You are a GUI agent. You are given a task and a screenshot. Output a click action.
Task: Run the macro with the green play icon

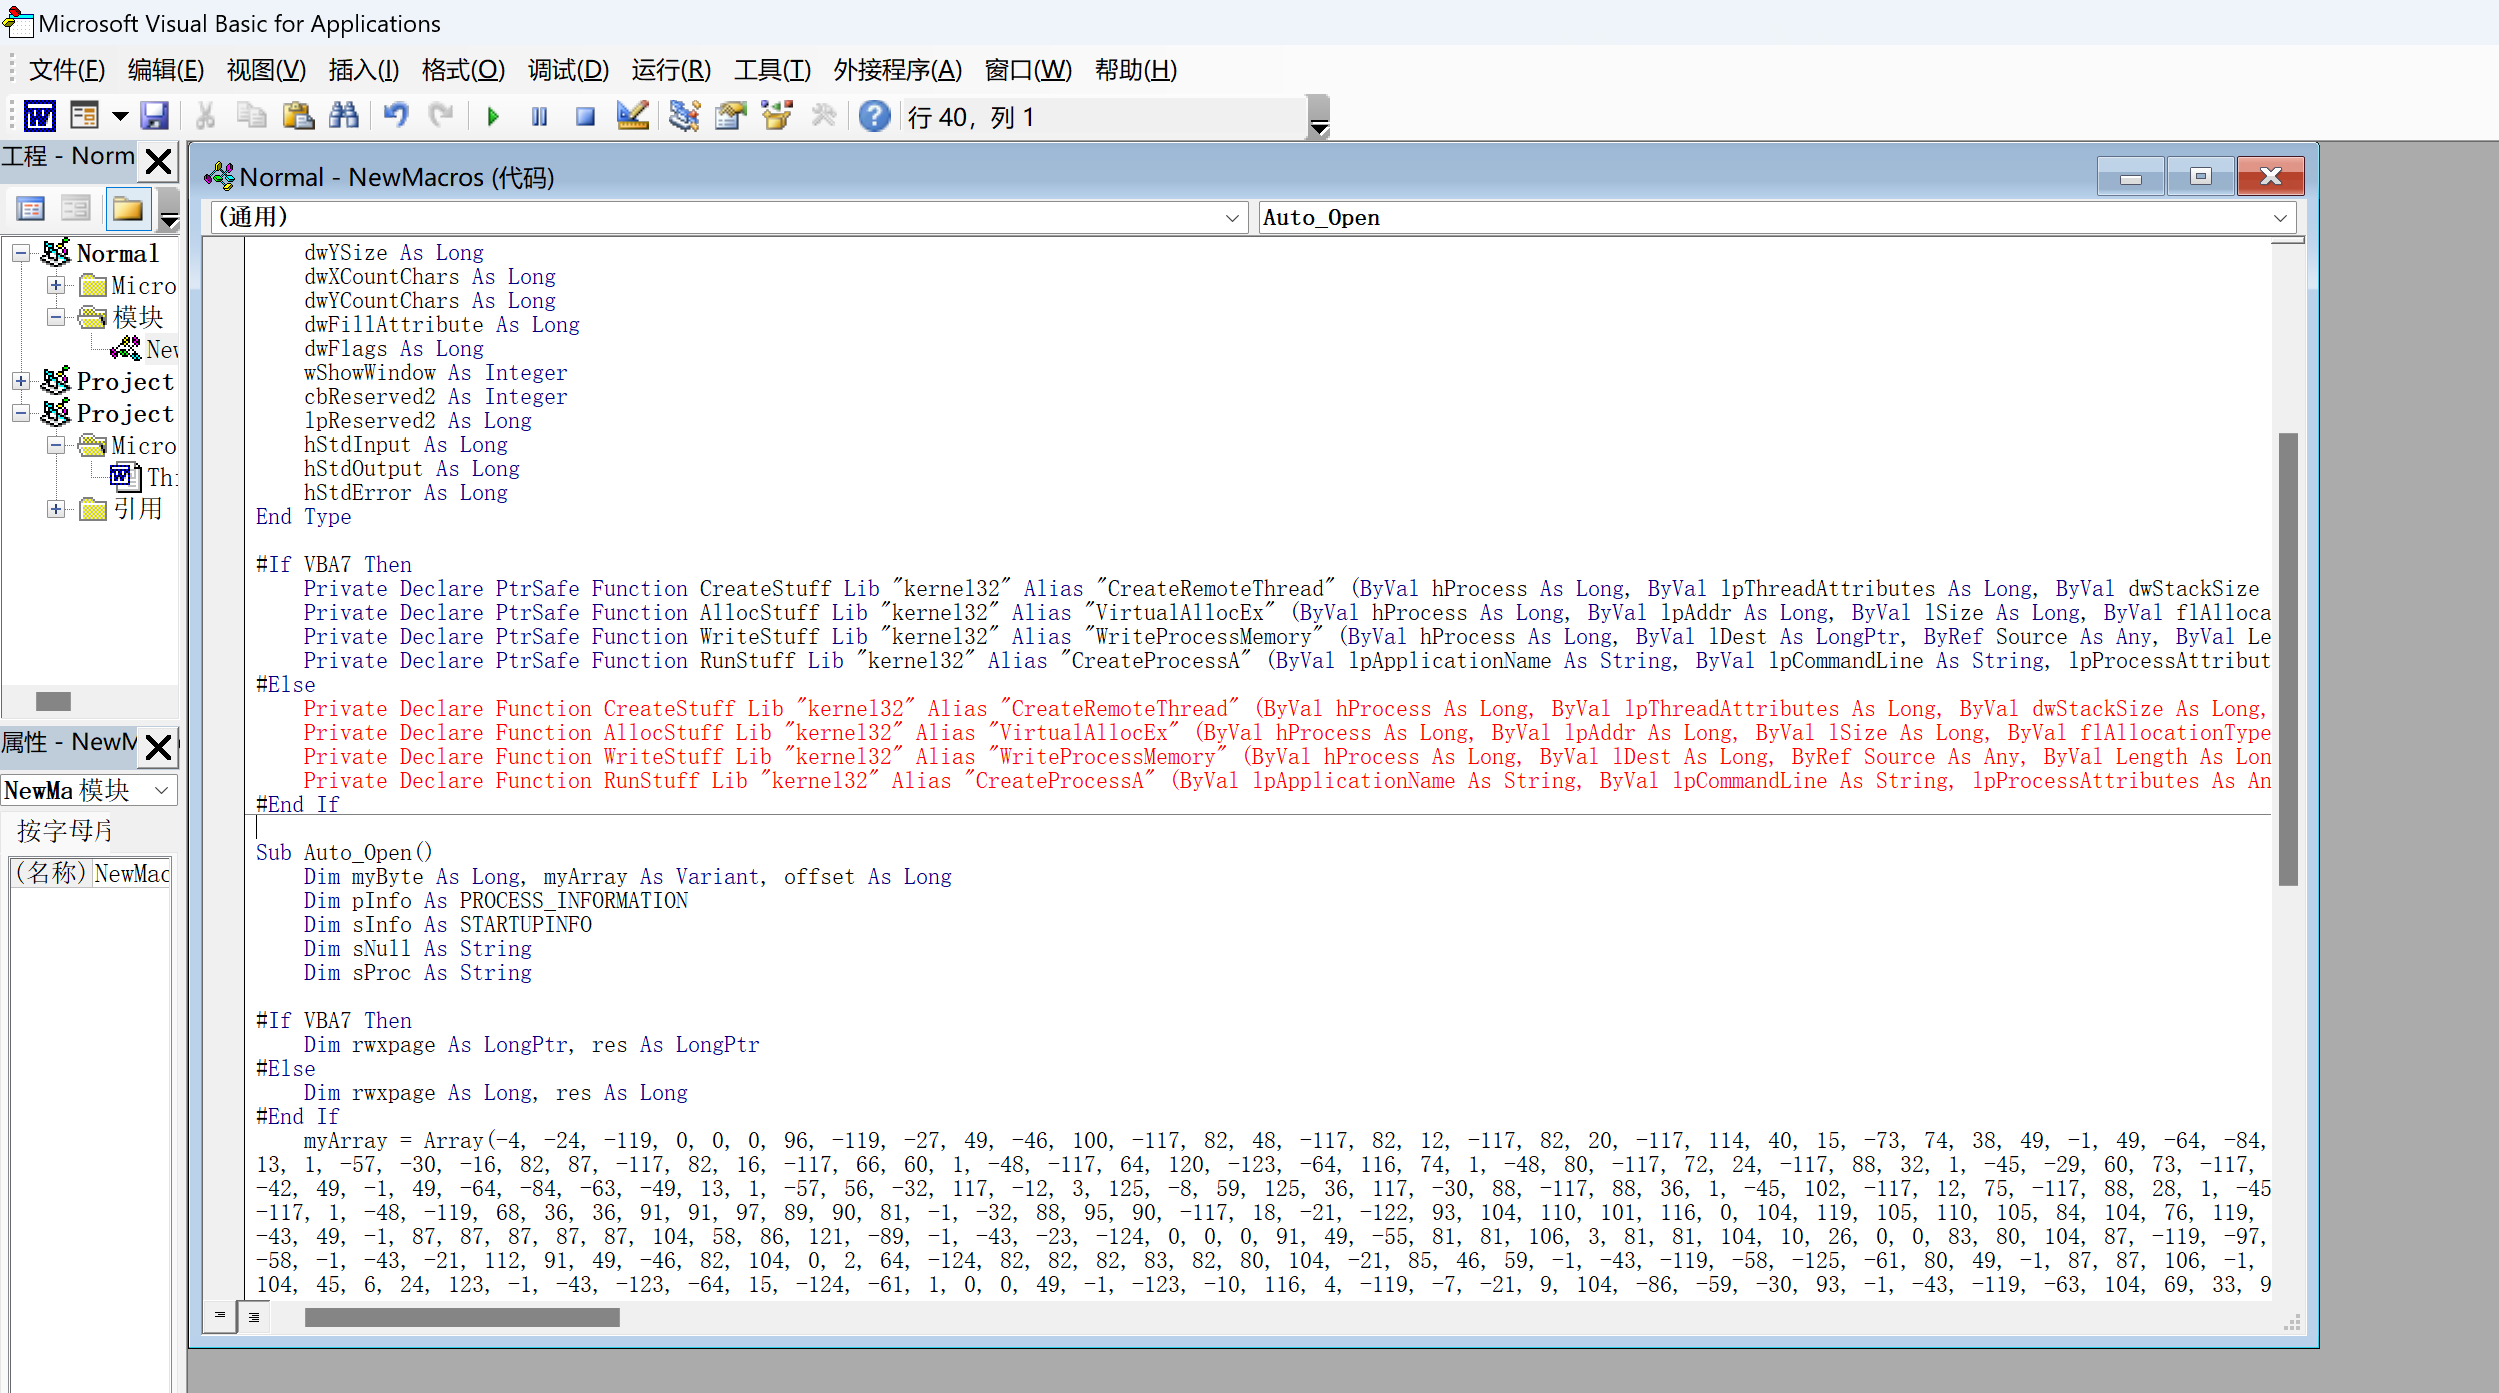(493, 117)
